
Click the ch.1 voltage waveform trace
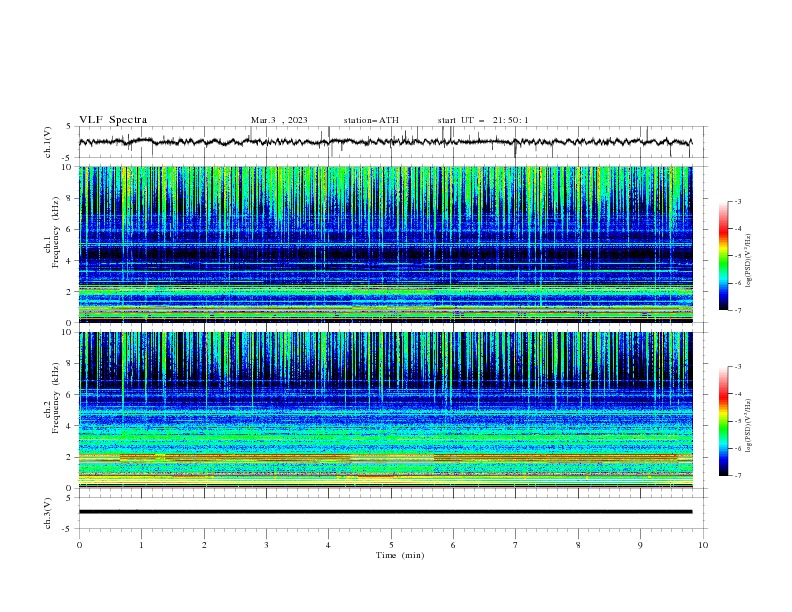385,142
